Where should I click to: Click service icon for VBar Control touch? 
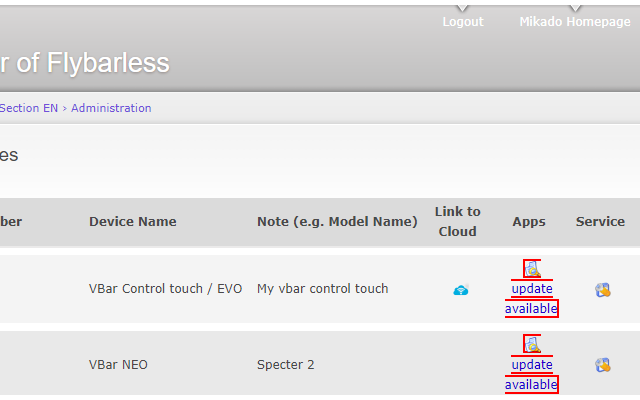click(x=603, y=290)
